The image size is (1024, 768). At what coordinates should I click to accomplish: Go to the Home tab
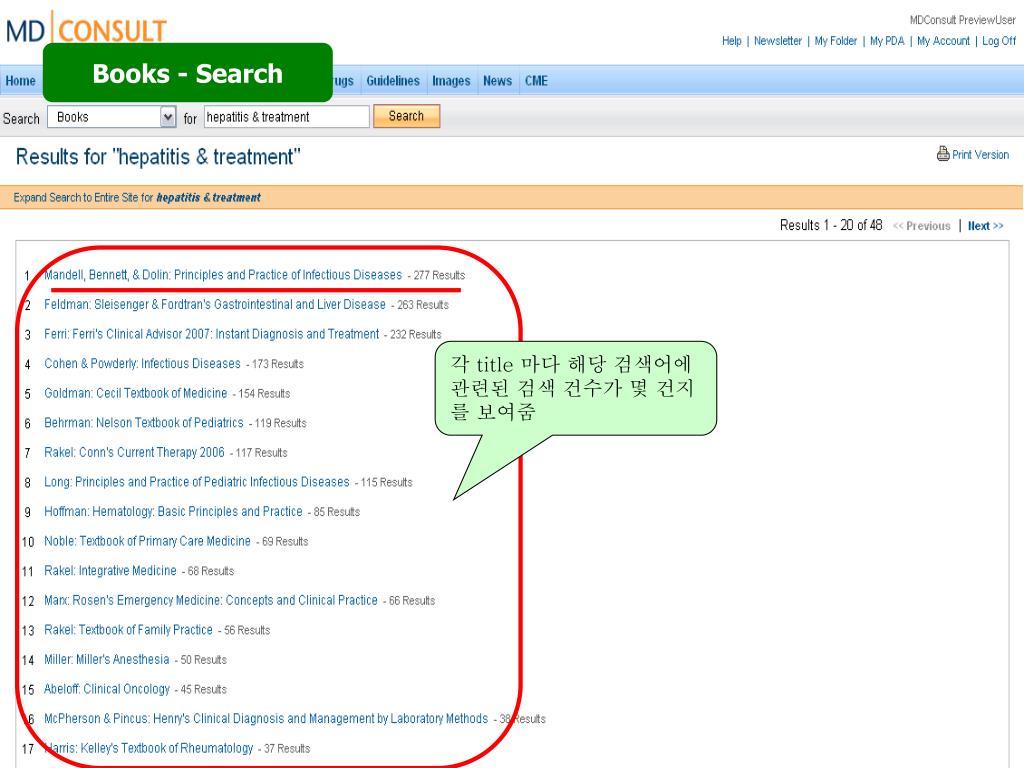click(21, 81)
